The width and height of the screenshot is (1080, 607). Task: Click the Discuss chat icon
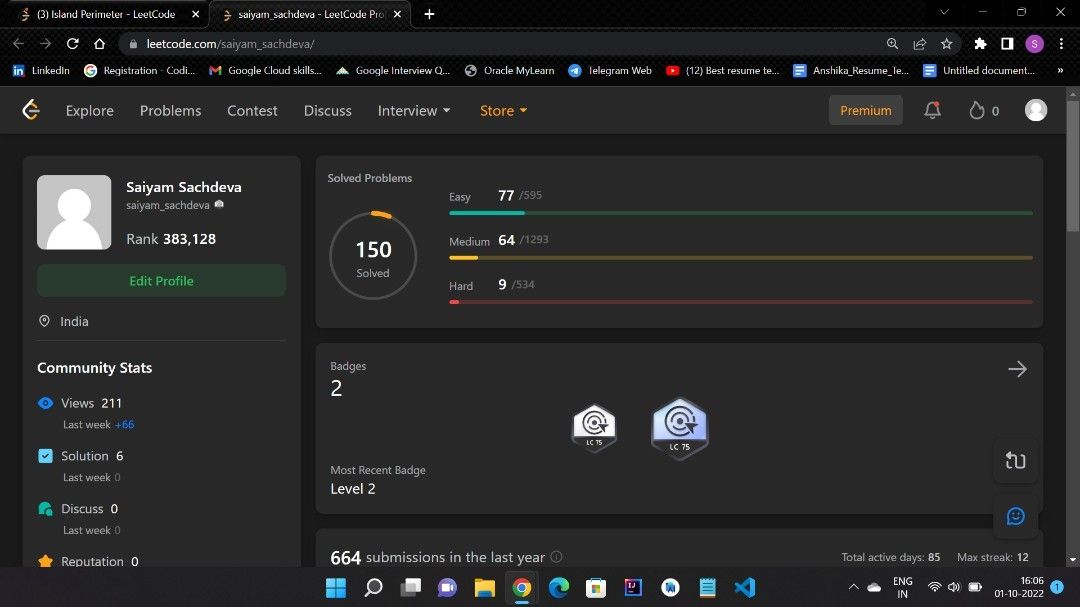click(x=45, y=508)
